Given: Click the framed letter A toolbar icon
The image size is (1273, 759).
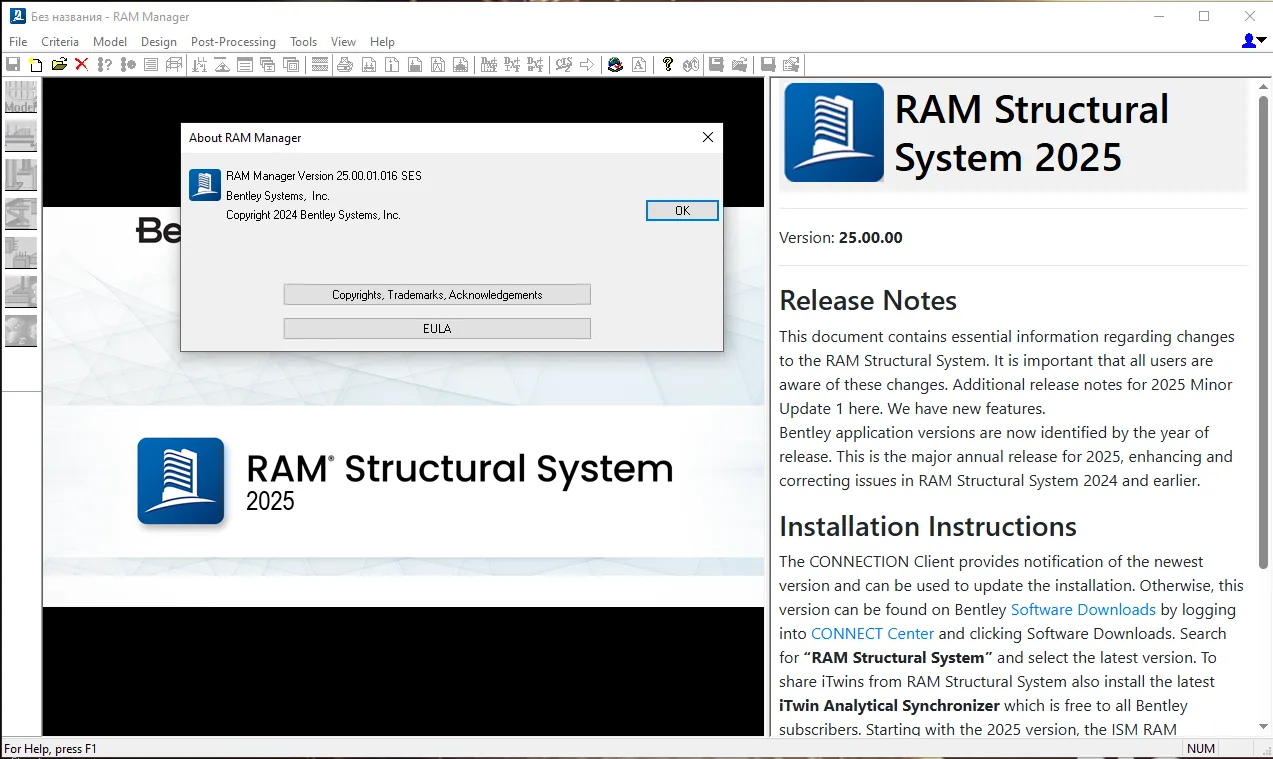Looking at the screenshot, I should pos(639,65).
